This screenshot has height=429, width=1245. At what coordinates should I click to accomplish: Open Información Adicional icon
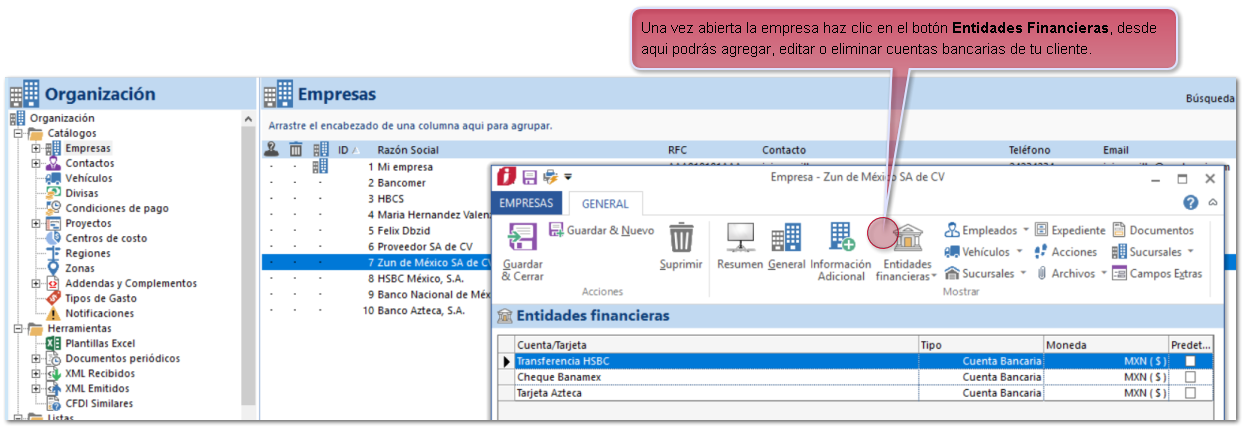[841, 237]
